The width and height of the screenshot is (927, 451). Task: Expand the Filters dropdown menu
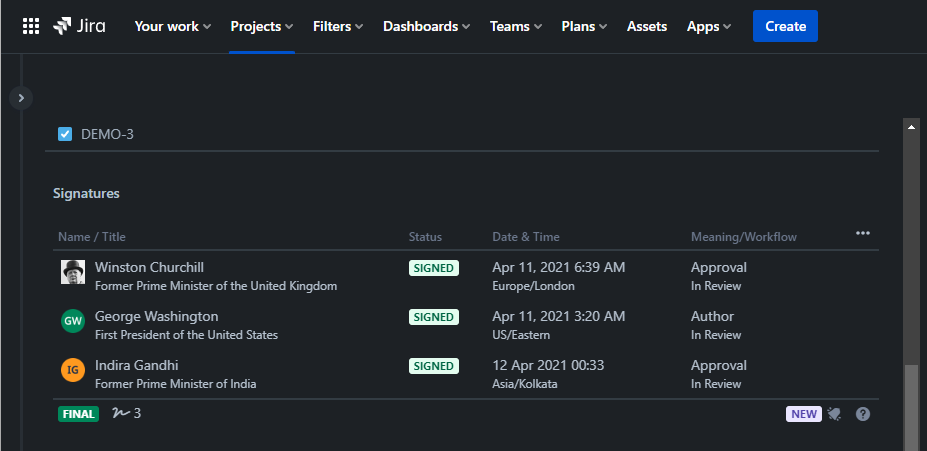point(338,27)
